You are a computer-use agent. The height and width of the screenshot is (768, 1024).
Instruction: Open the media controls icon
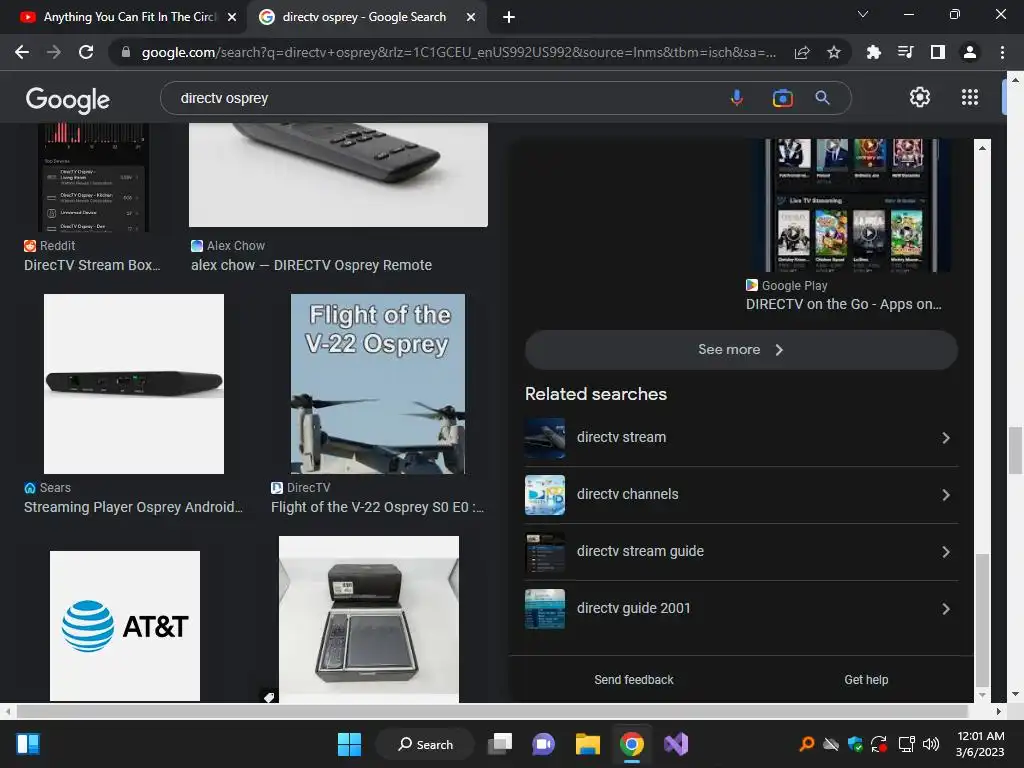(905, 52)
